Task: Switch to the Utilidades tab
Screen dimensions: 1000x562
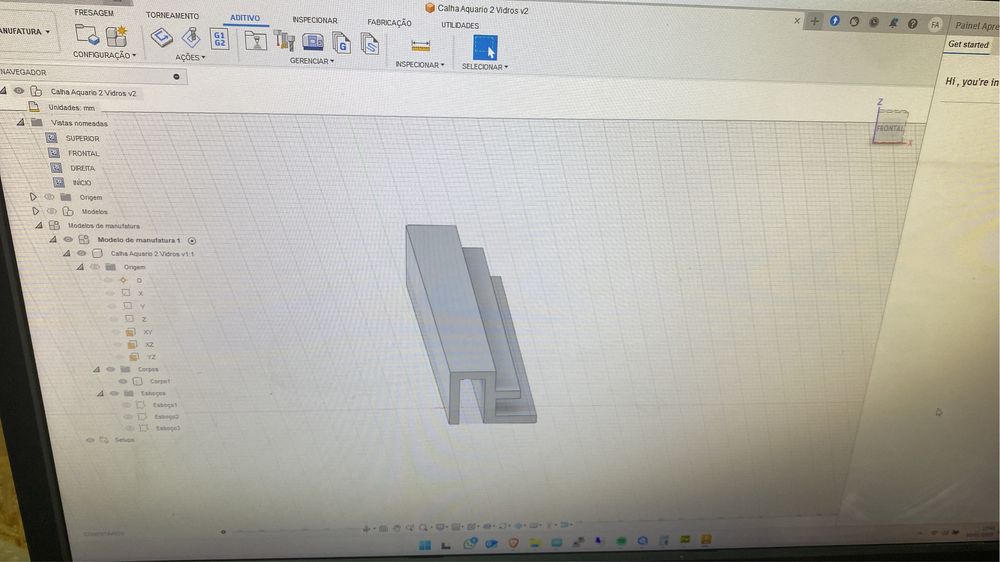Action: point(460,26)
